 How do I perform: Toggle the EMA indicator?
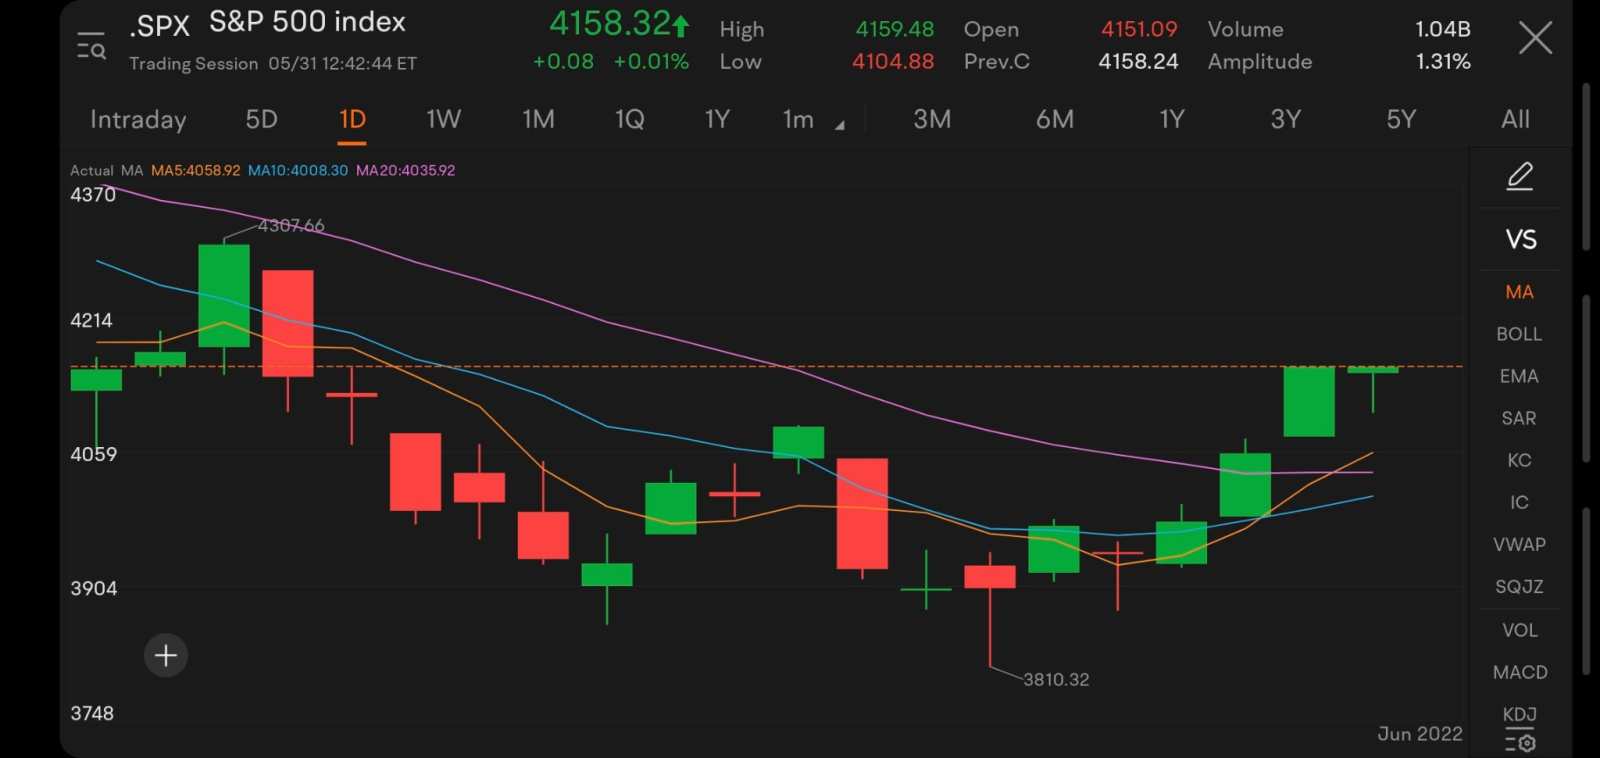1519,376
